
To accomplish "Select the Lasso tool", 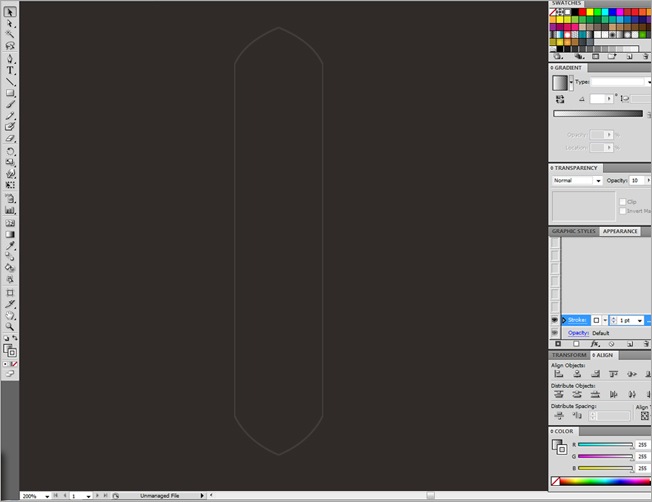I will 10,46.
